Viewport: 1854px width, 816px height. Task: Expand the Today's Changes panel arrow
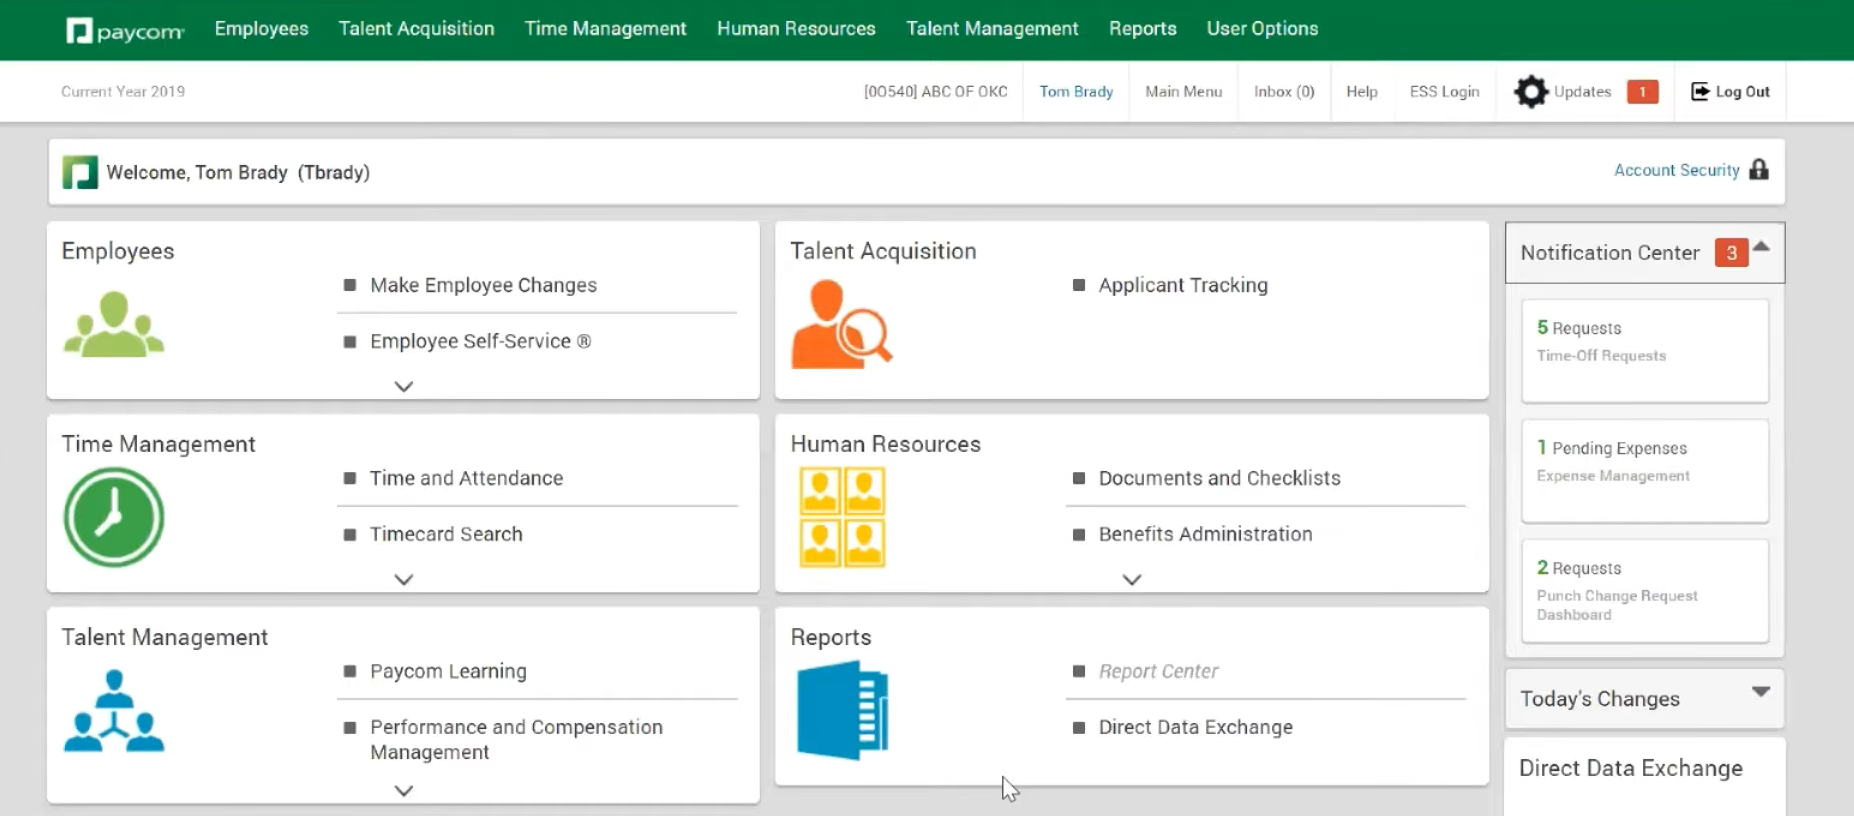pos(1762,692)
